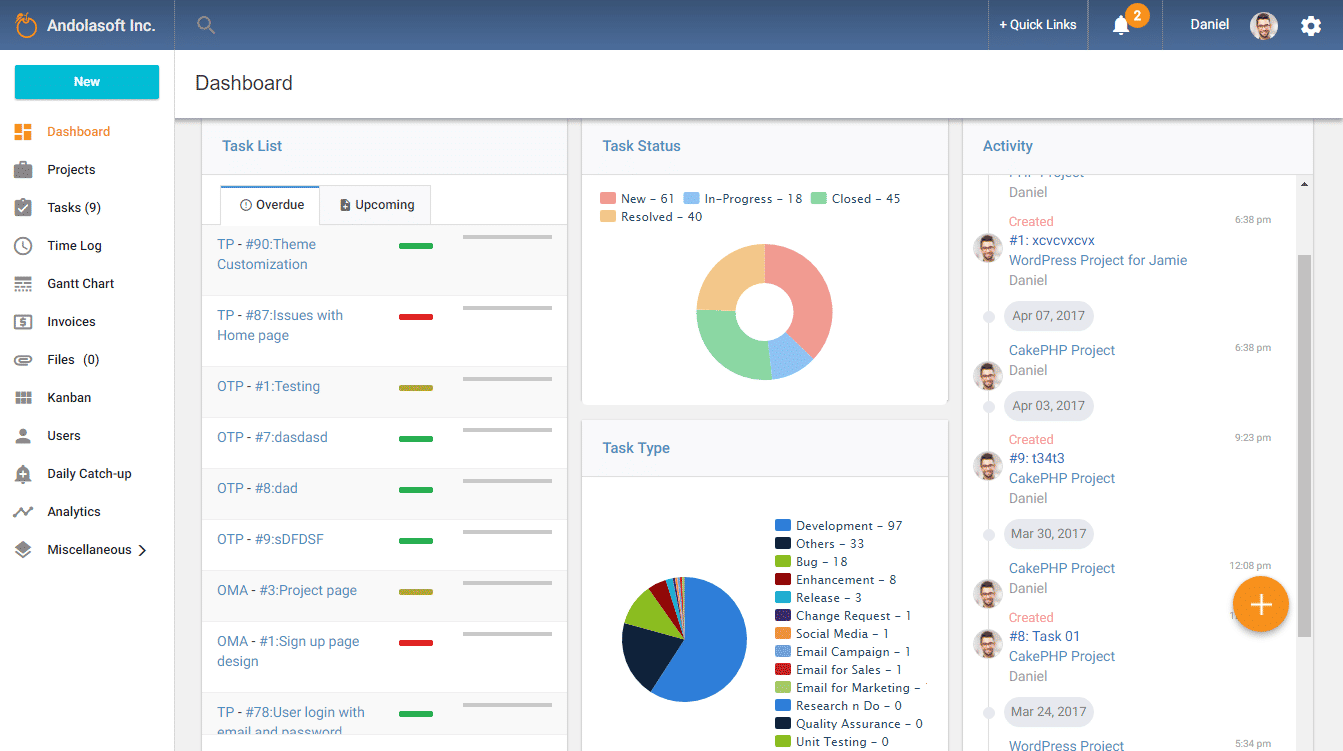Go to Time Log in sidebar
Viewport: 1343px width, 751px height.
tap(75, 246)
